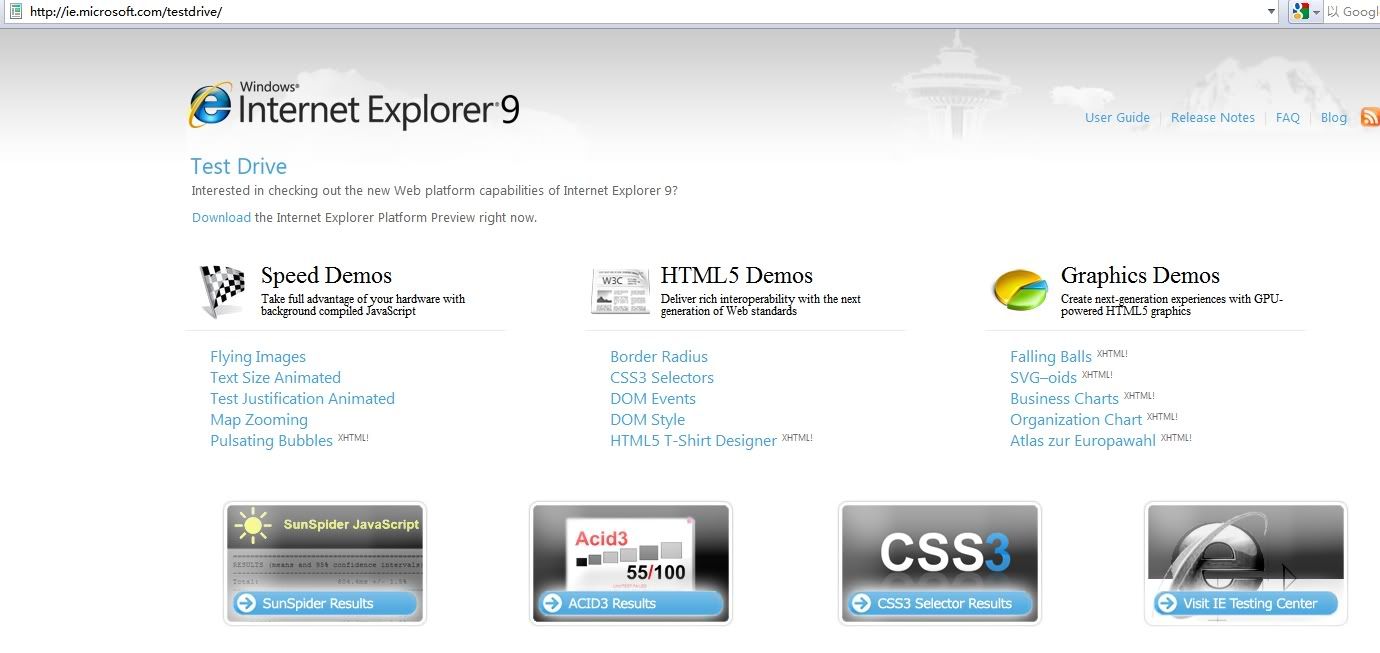Launch Test Justification Animated demo
The width and height of the screenshot is (1380, 653).
coord(302,399)
